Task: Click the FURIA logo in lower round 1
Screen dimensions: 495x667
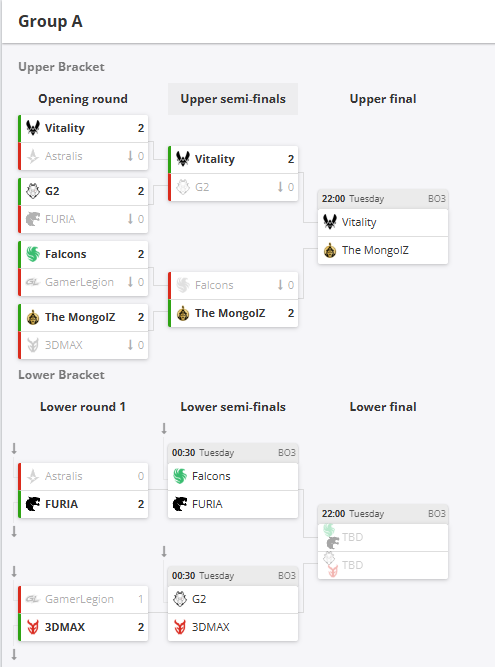Action: 33,504
